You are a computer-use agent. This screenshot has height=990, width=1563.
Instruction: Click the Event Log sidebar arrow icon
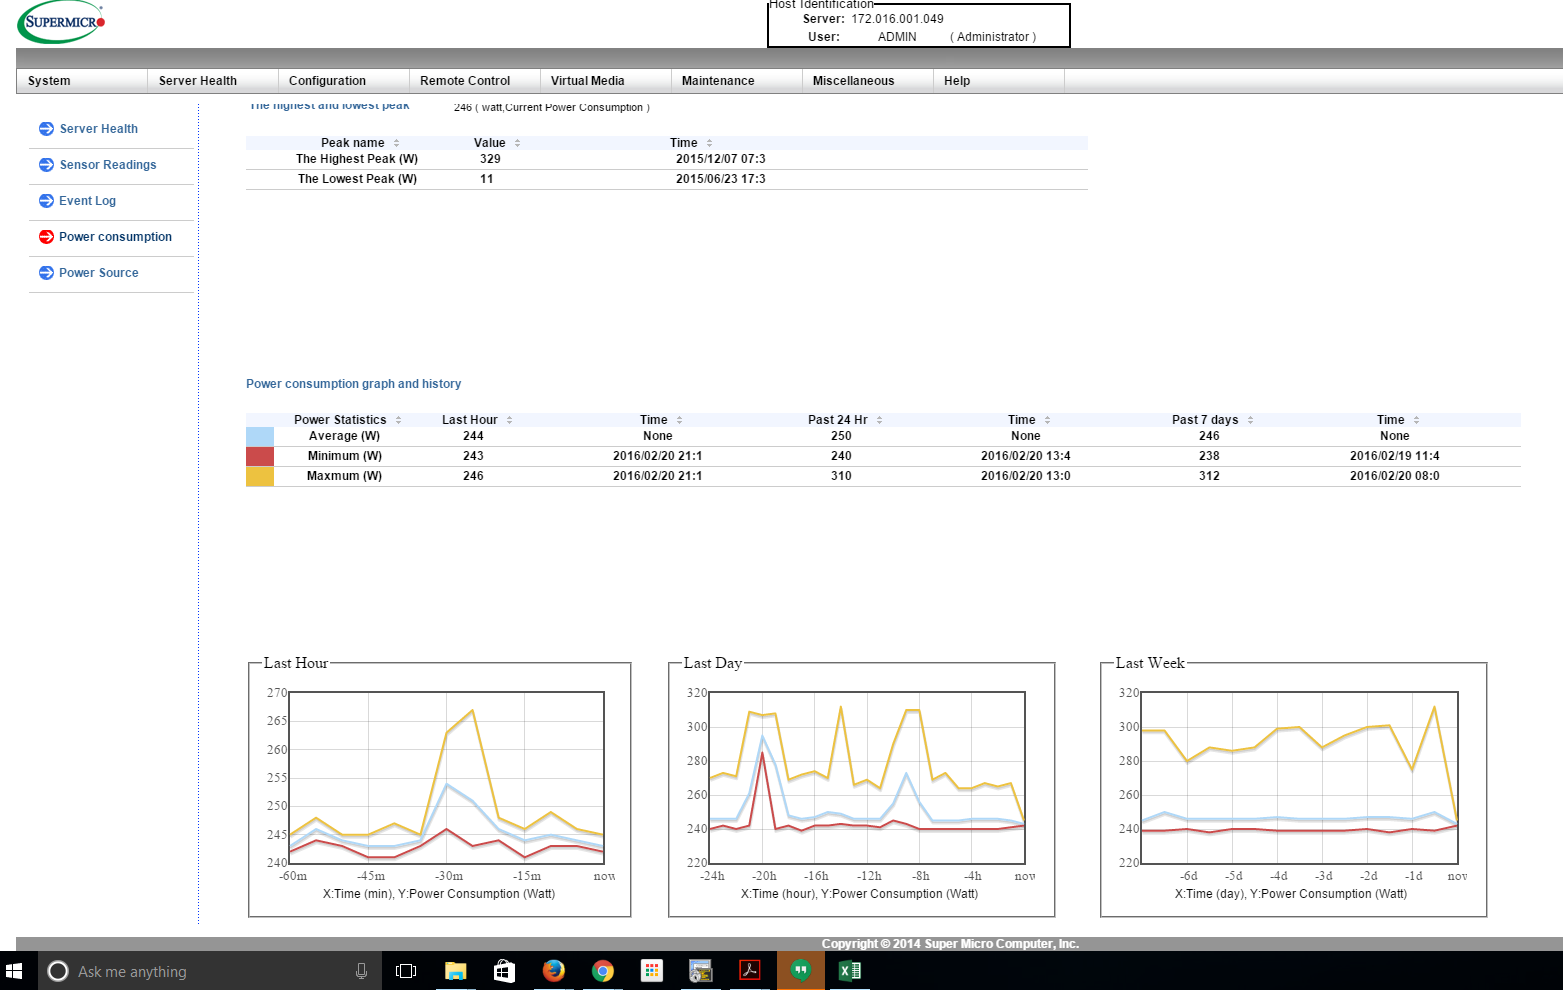(46, 201)
